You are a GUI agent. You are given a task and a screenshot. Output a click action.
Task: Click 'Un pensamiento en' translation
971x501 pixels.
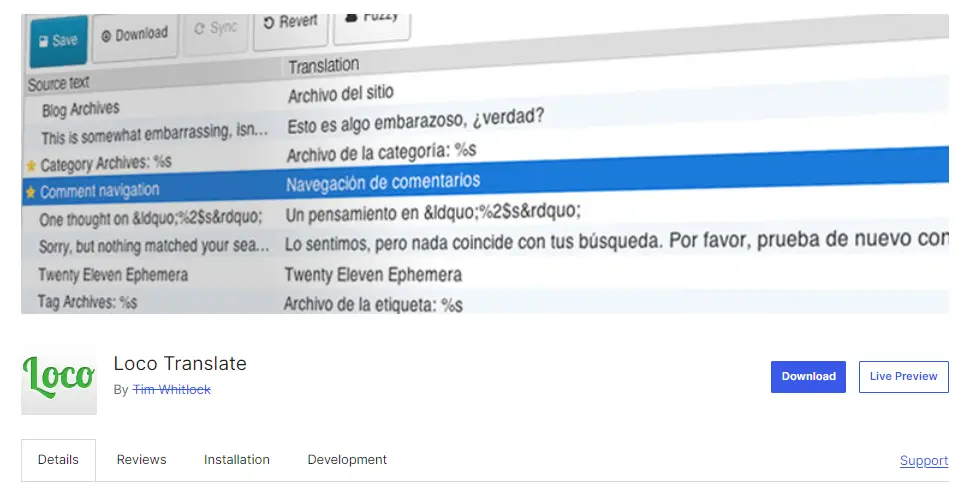[x=433, y=214]
